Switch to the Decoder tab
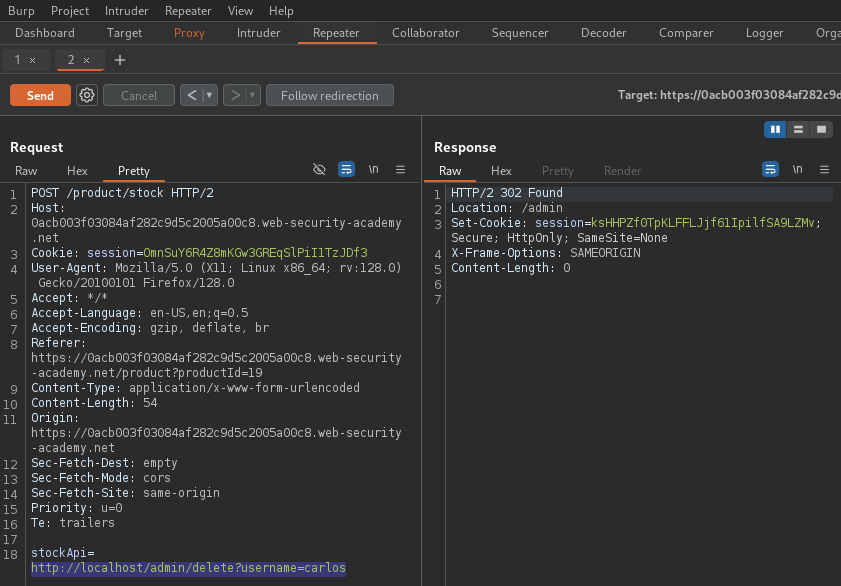This screenshot has height=586, width=841. tap(603, 33)
